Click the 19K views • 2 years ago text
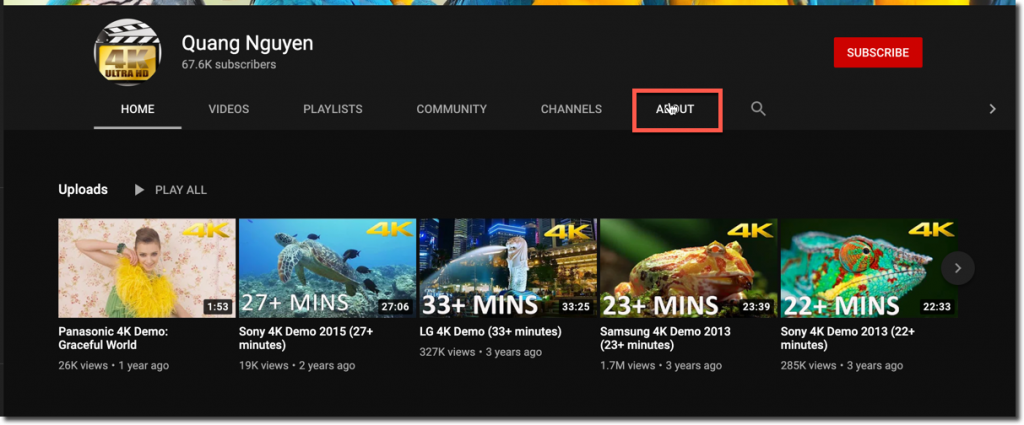The height and width of the screenshot is (425, 1024). [297, 366]
